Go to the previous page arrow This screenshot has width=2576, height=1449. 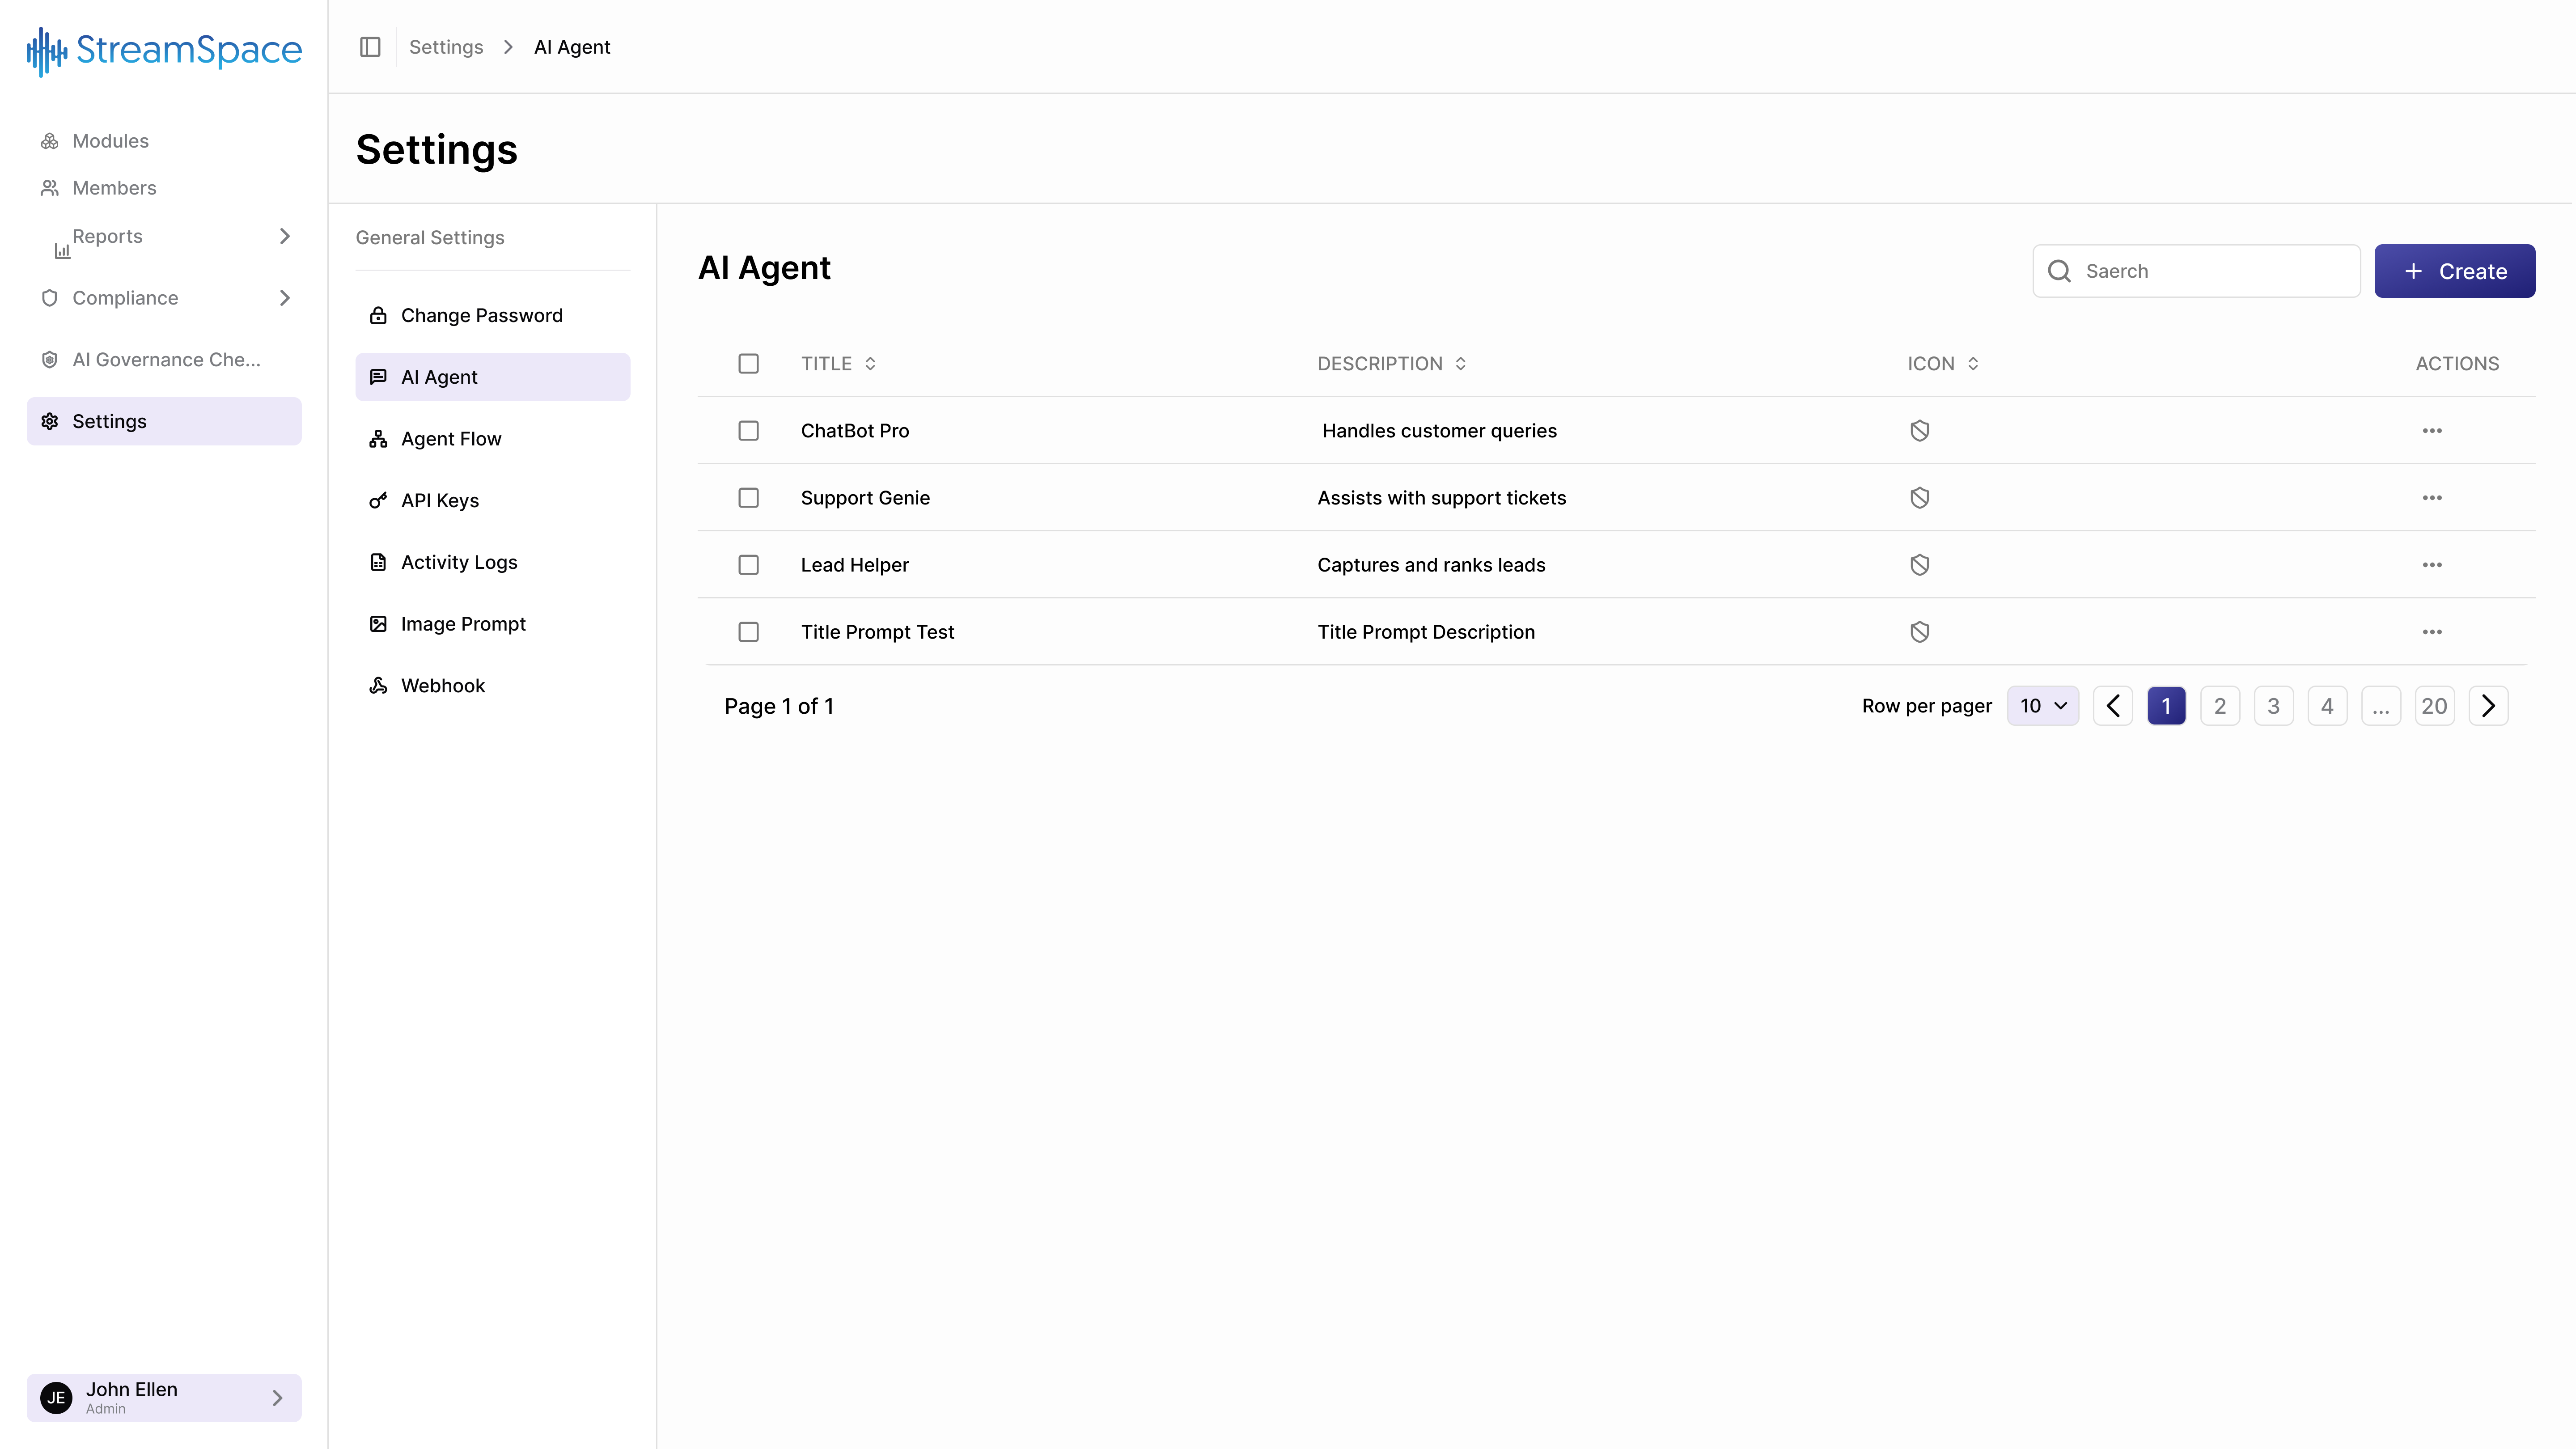coord(2113,706)
